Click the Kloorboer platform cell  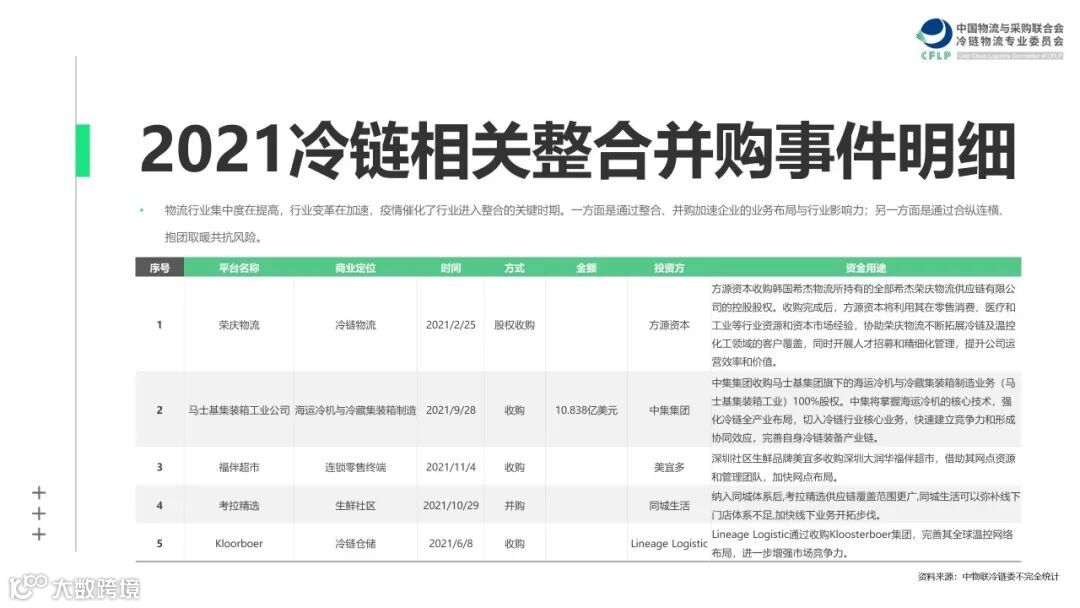(239, 543)
